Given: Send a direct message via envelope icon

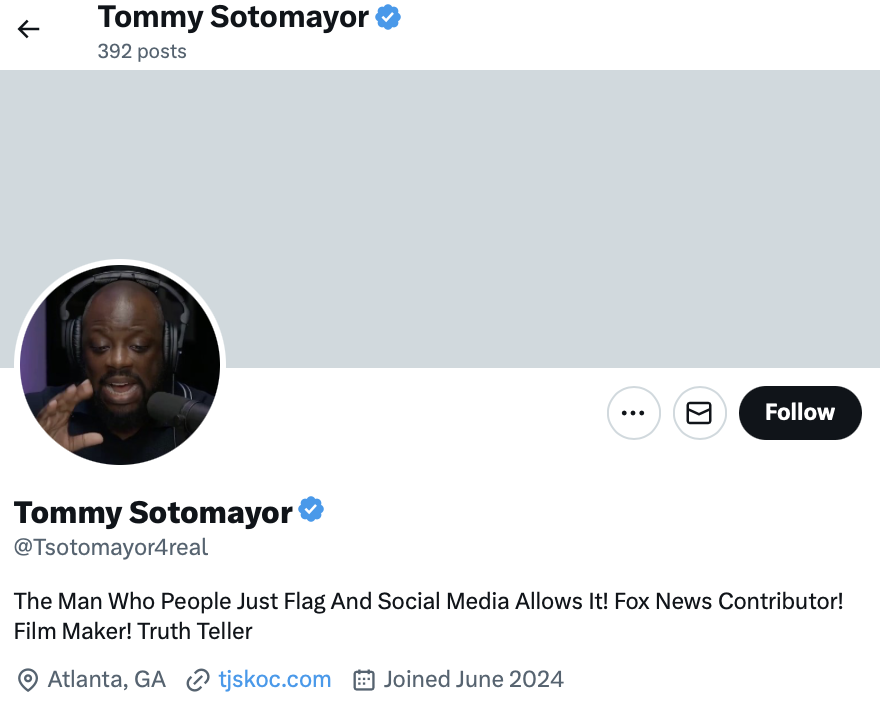Looking at the screenshot, I should click(x=699, y=412).
